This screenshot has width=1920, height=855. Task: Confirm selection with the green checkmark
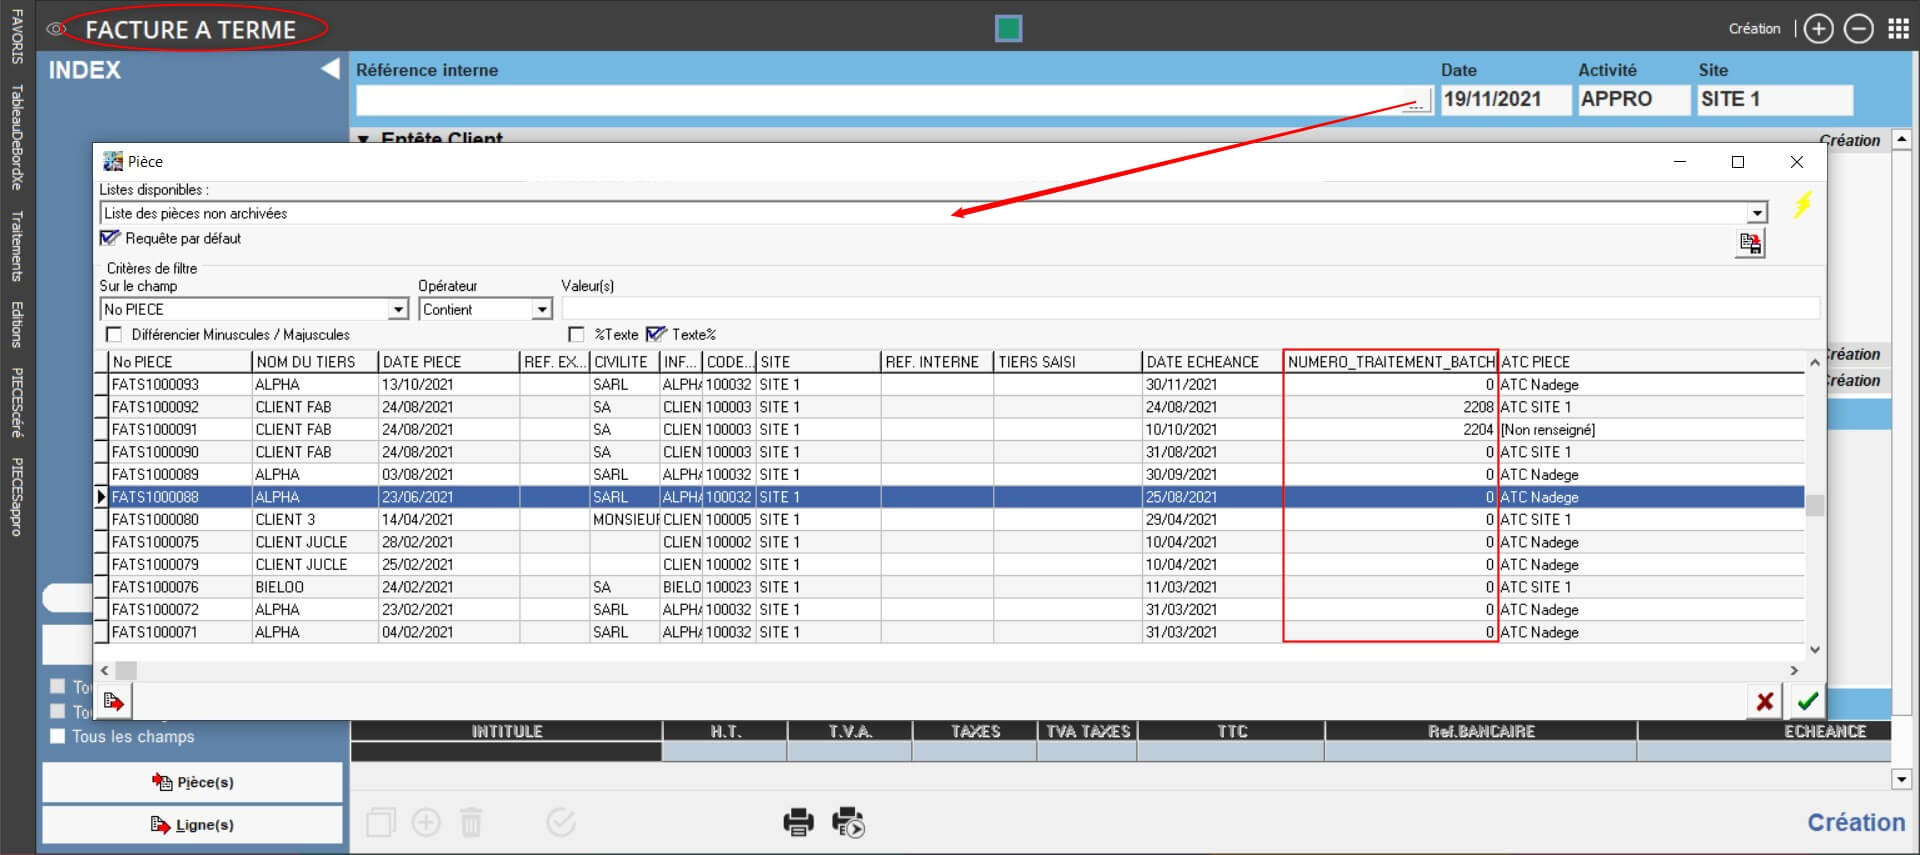pos(1807,701)
